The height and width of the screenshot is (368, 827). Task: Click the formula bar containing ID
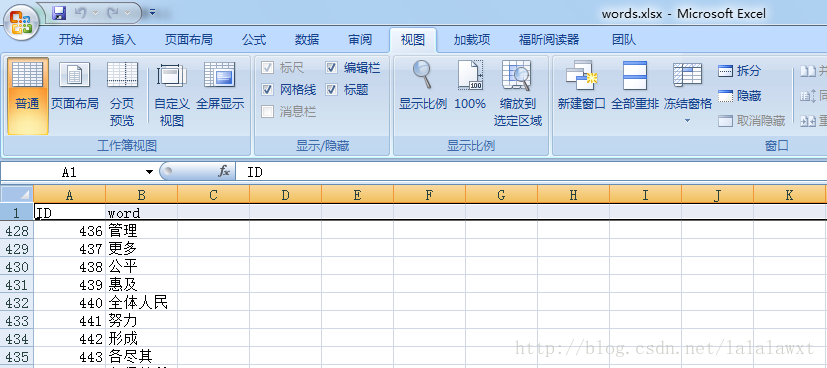tap(531, 172)
